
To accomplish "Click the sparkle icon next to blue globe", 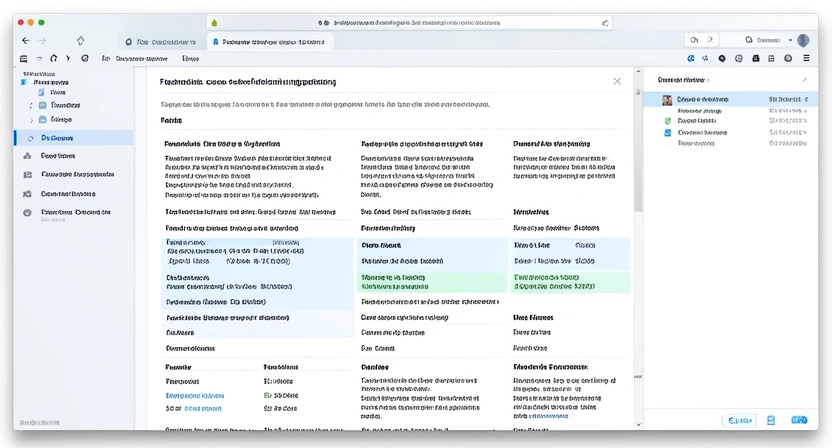I will (705, 58).
